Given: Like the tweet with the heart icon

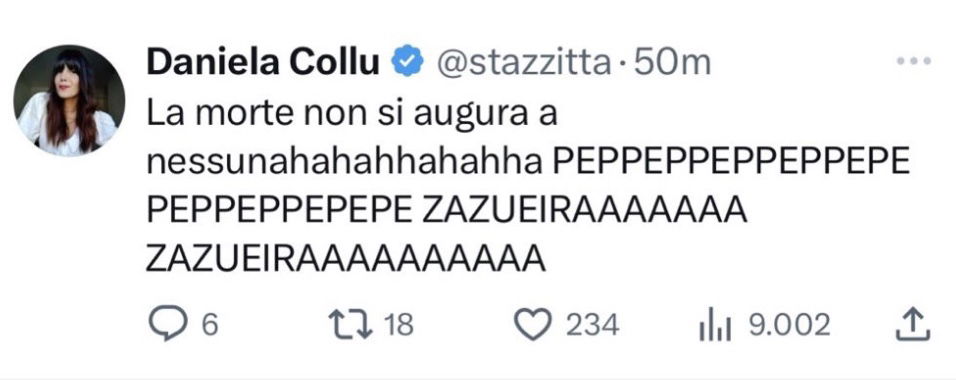Looking at the screenshot, I should [x=533, y=324].
